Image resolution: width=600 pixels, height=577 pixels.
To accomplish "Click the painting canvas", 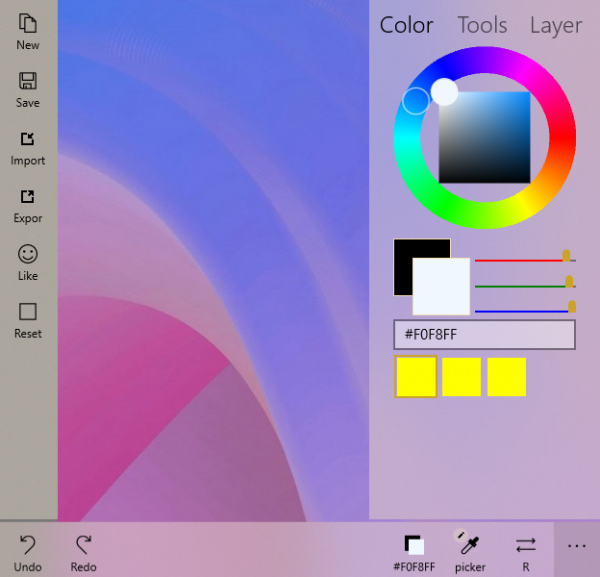I will tap(213, 260).
